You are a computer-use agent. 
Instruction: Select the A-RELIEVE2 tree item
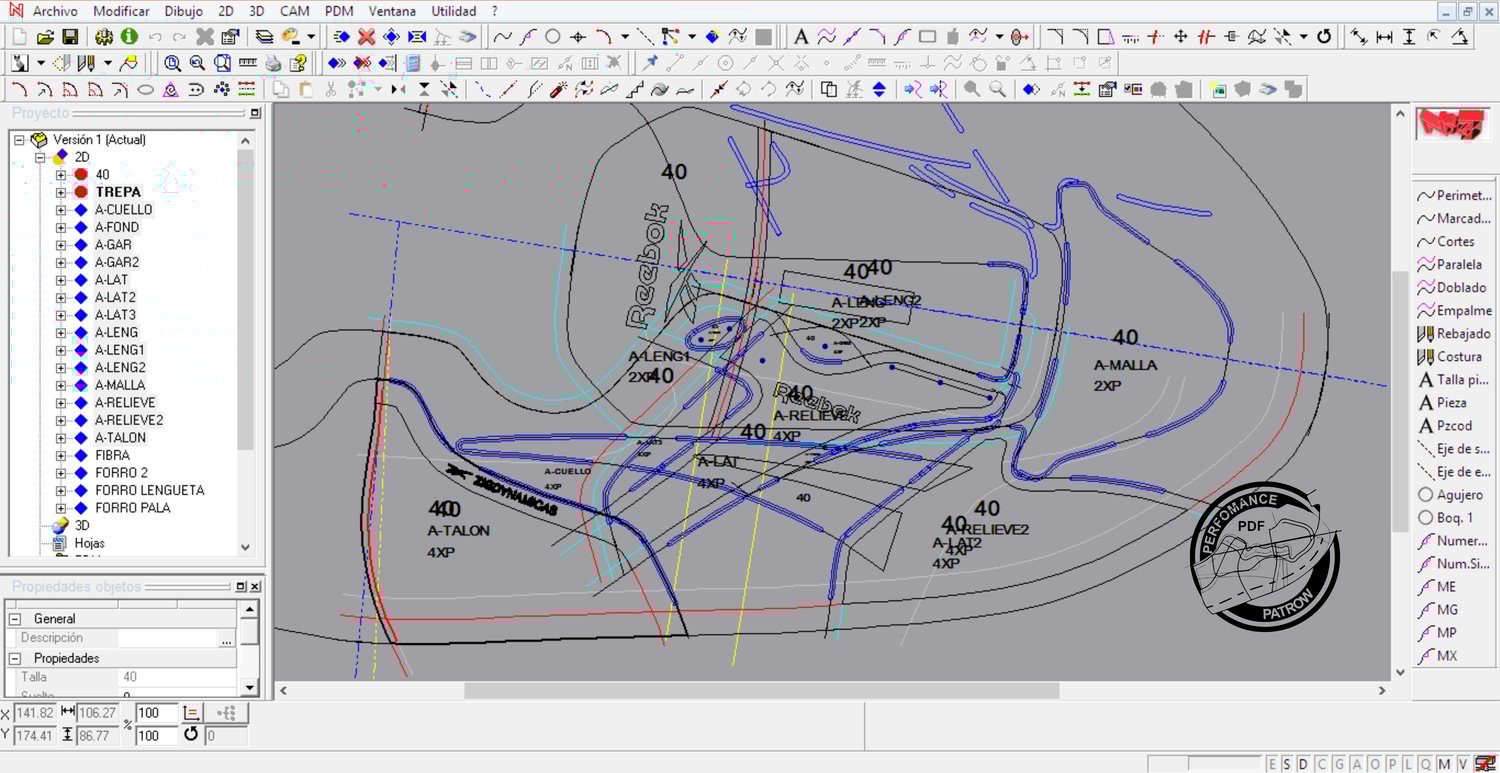[129, 420]
